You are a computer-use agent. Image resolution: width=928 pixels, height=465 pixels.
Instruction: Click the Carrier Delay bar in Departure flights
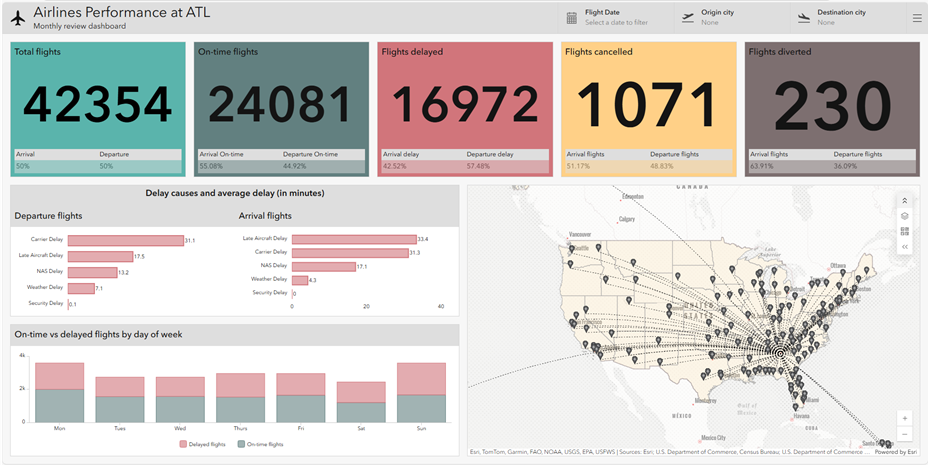[125, 241]
